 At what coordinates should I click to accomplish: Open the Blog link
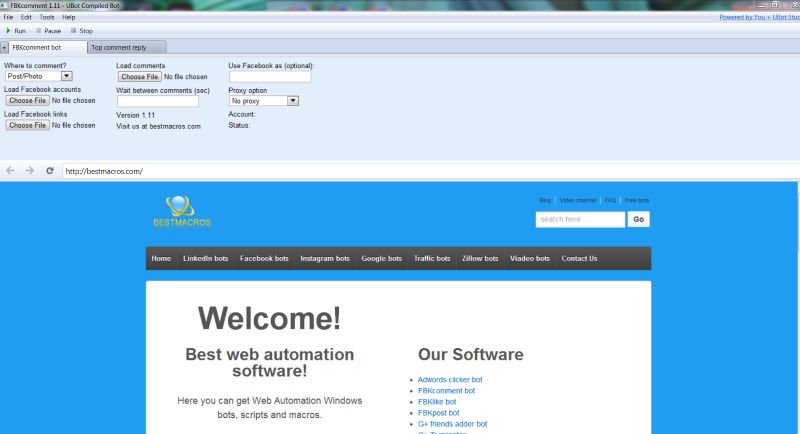point(545,200)
